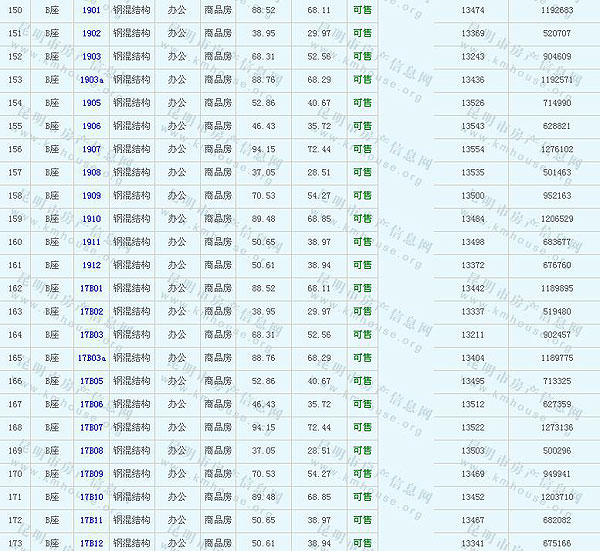
Task: Open room 17B06 link
Action: click(91, 404)
